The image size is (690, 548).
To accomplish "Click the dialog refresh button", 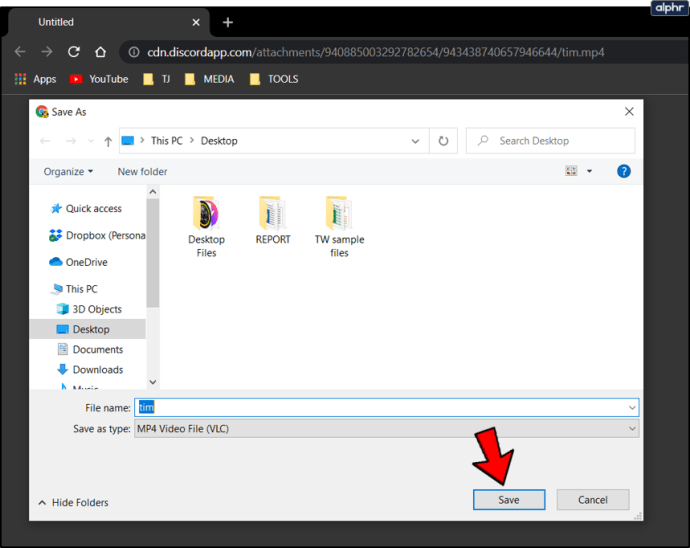I will click(444, 141).
